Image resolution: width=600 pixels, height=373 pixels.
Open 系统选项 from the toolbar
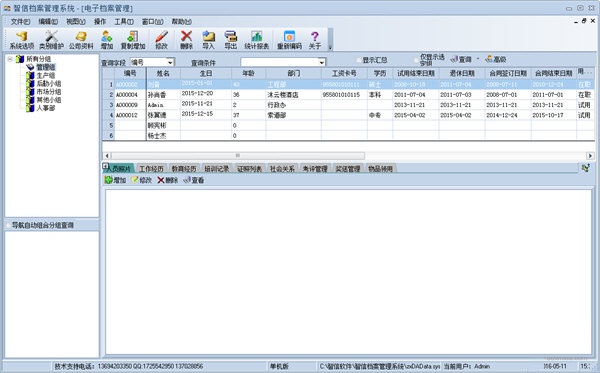pyautogui.click(x=22, y=40)
